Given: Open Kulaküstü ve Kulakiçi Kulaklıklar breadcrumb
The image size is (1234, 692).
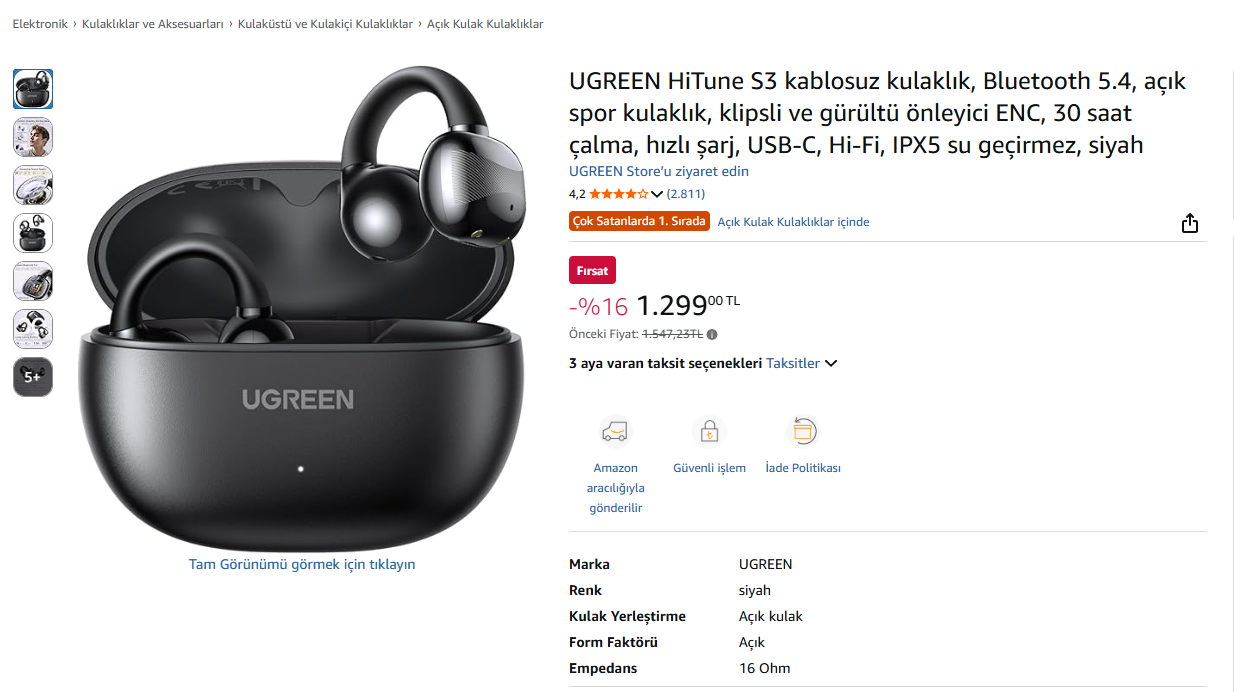Looking at the screenshot, I should (325, 24).
